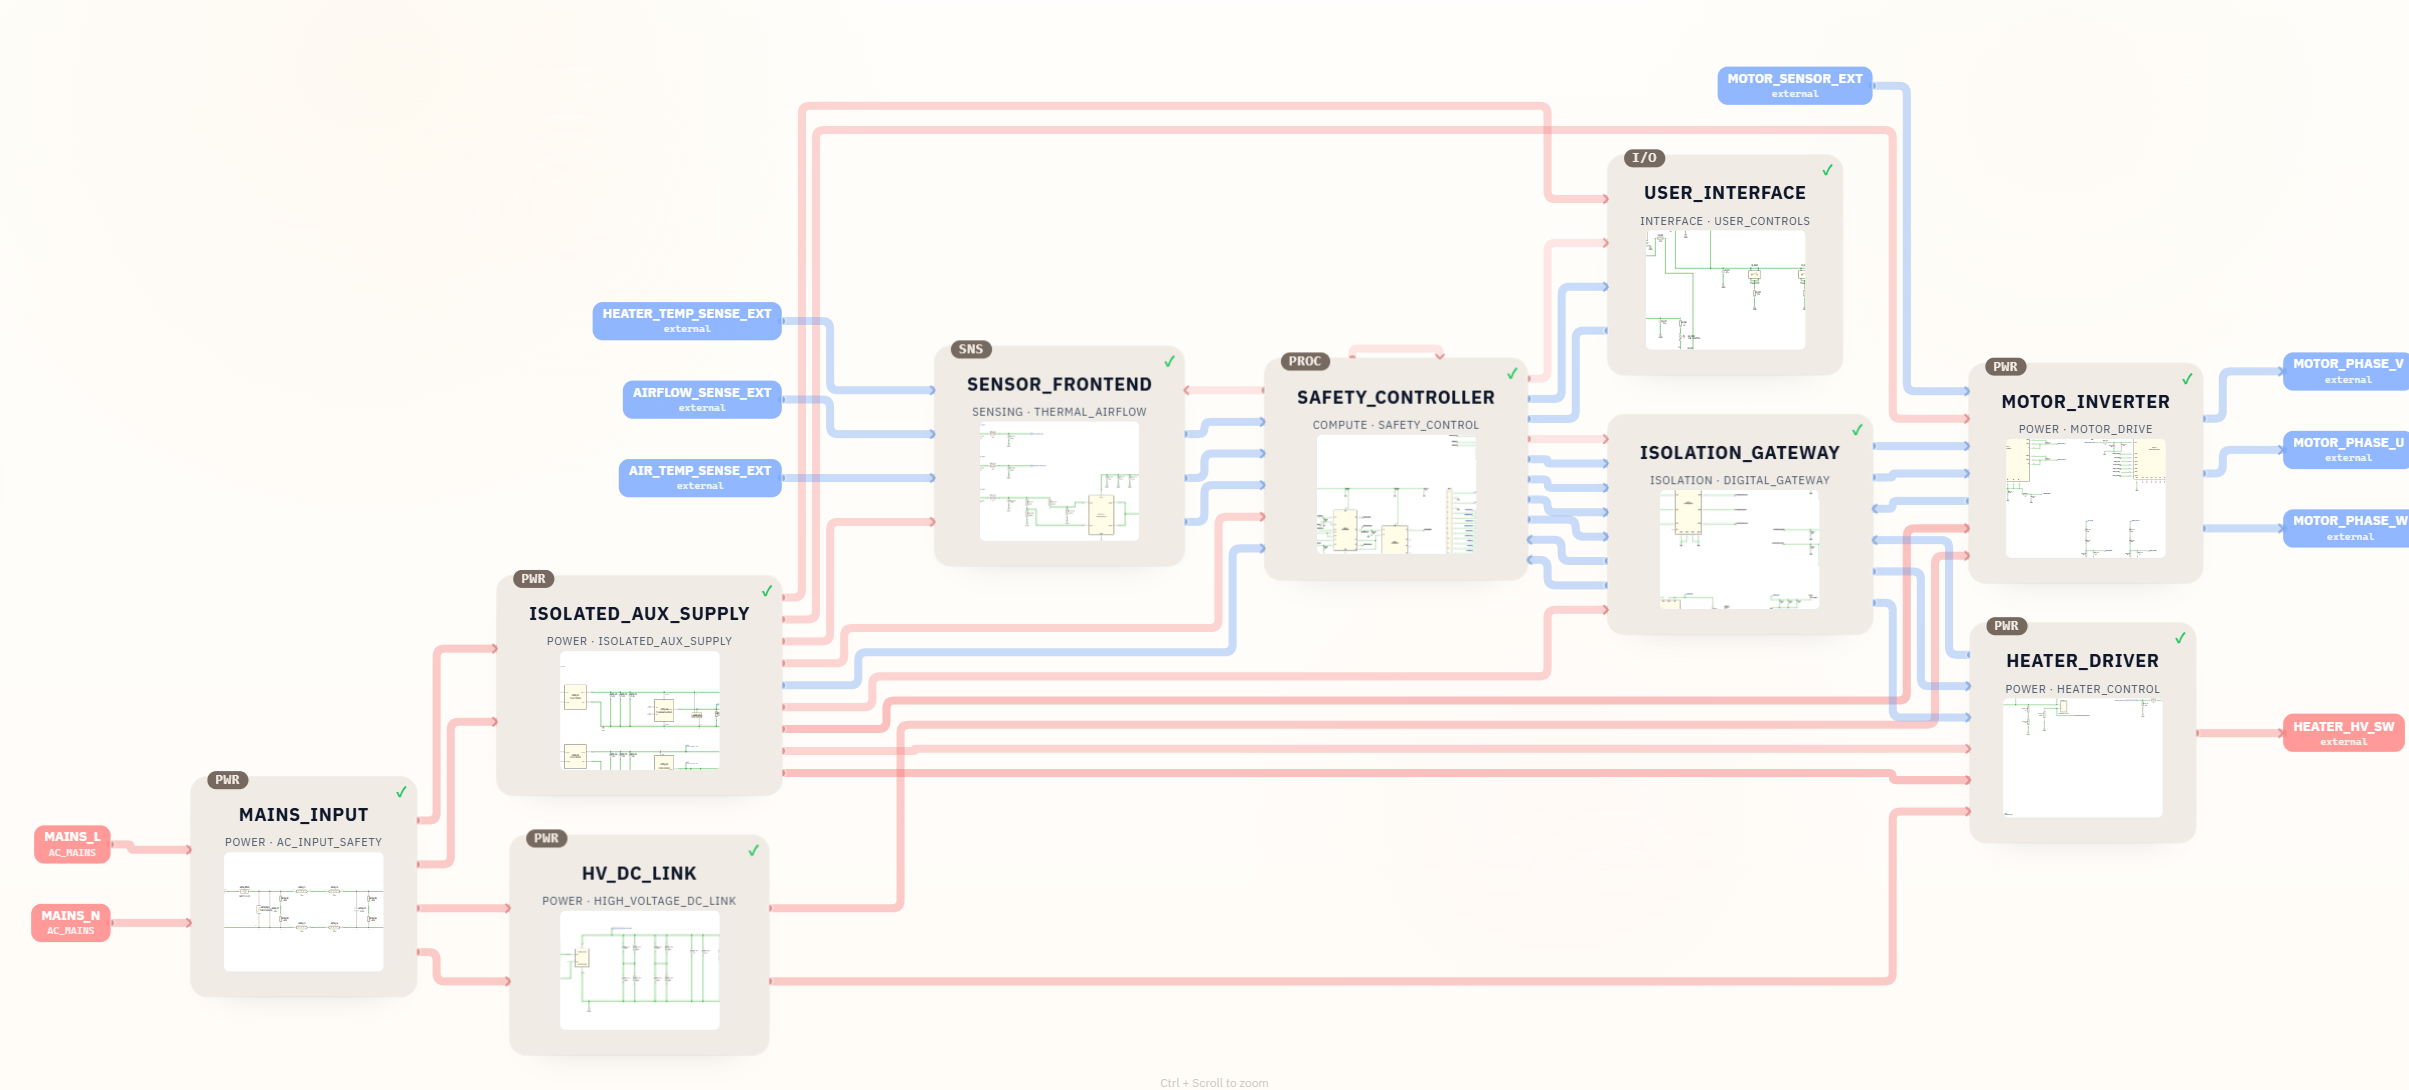Click the USER_INTERFACE block title

pos(1725,193)
